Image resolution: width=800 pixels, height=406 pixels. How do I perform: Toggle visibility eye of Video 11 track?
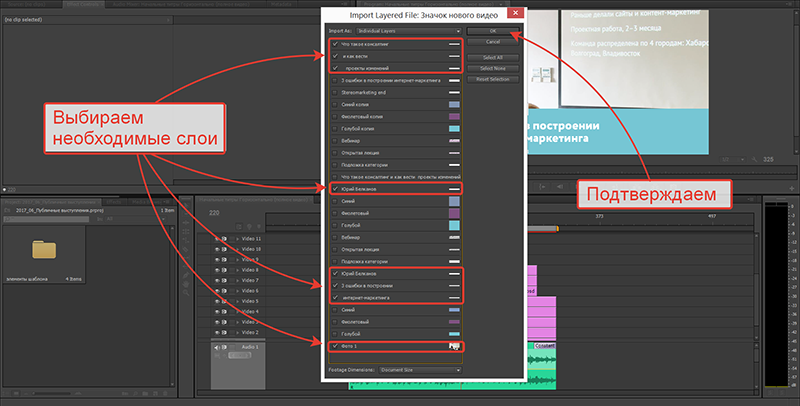tap(217, 240)
